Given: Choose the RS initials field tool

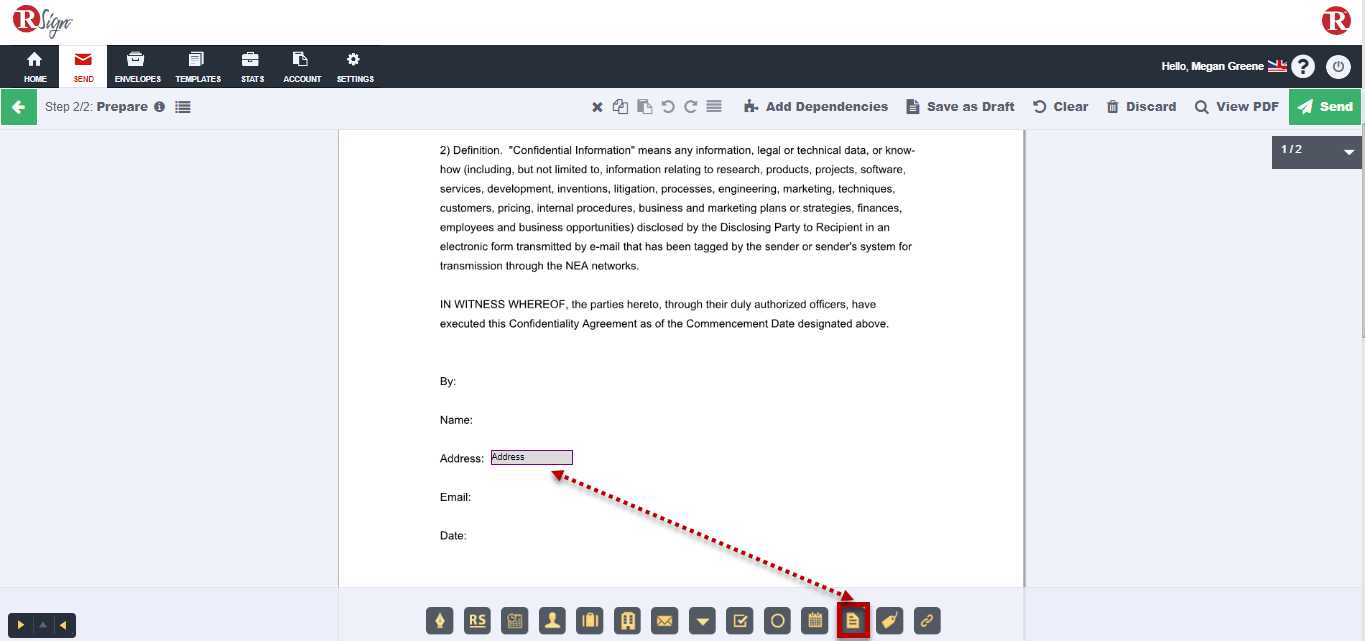Looking at the screenshot, I should coord(478,621).
